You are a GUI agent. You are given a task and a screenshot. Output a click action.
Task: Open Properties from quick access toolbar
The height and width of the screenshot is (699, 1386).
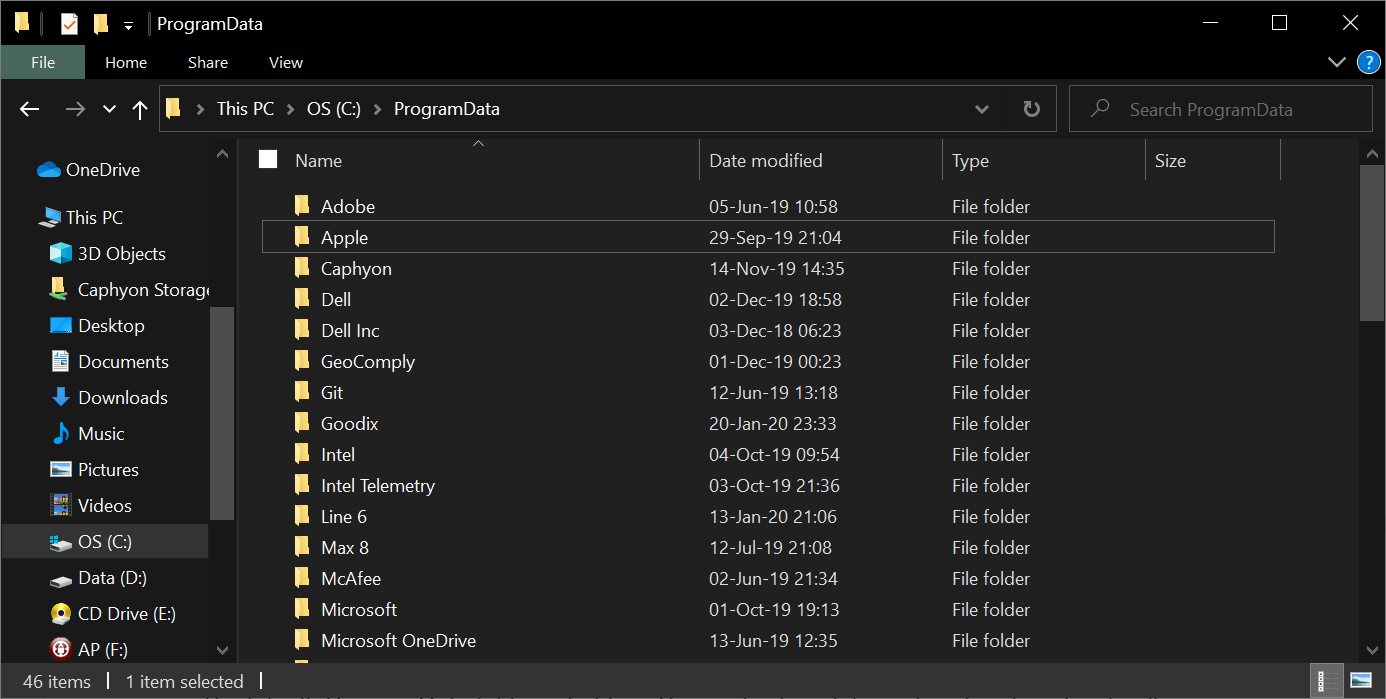69,24
